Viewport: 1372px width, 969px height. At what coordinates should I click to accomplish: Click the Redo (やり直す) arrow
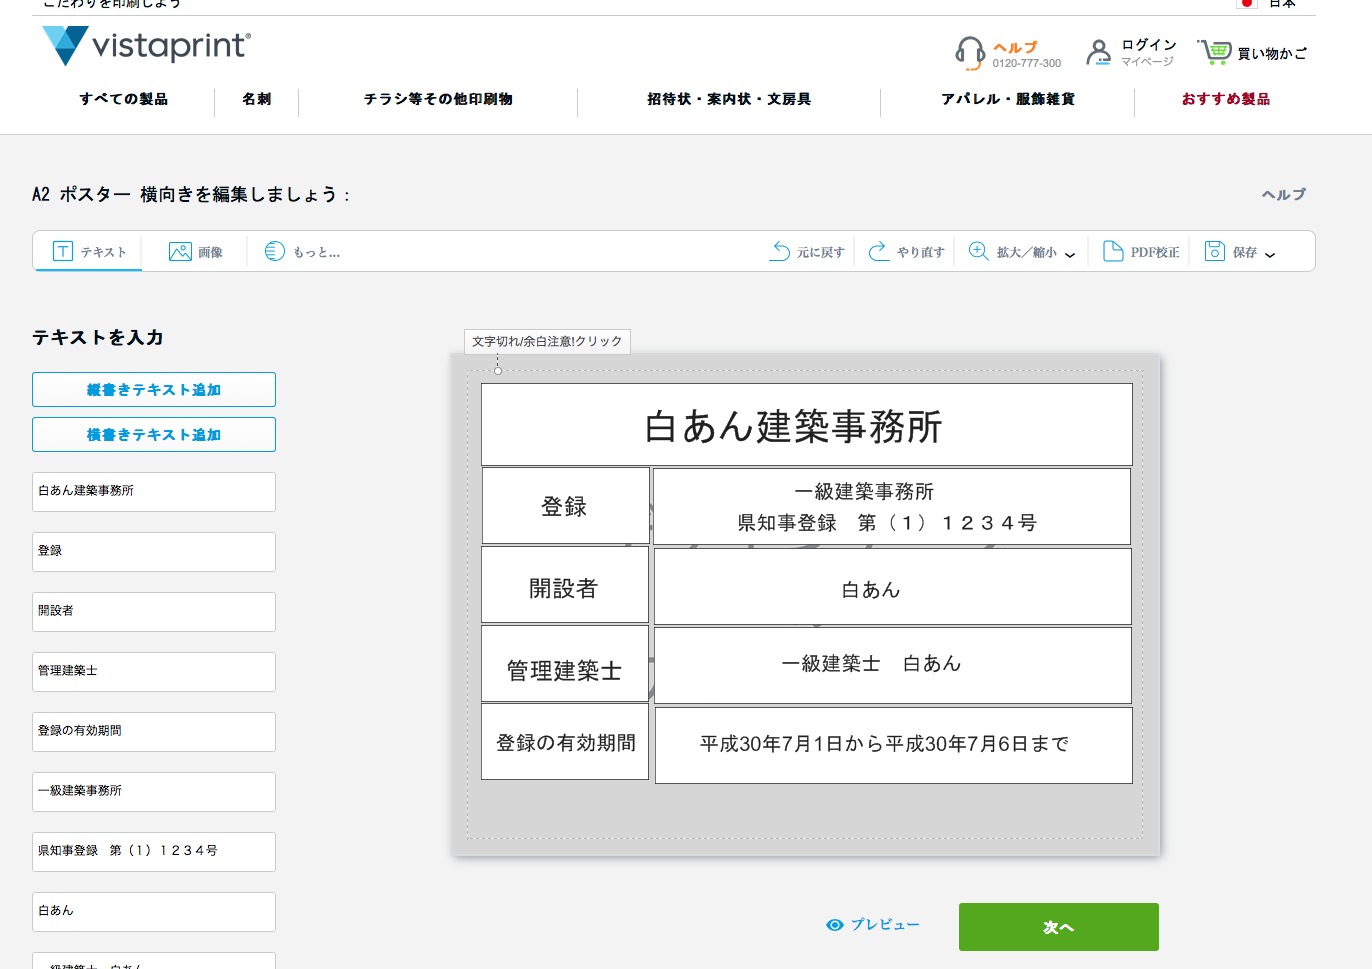pos(879,252)
